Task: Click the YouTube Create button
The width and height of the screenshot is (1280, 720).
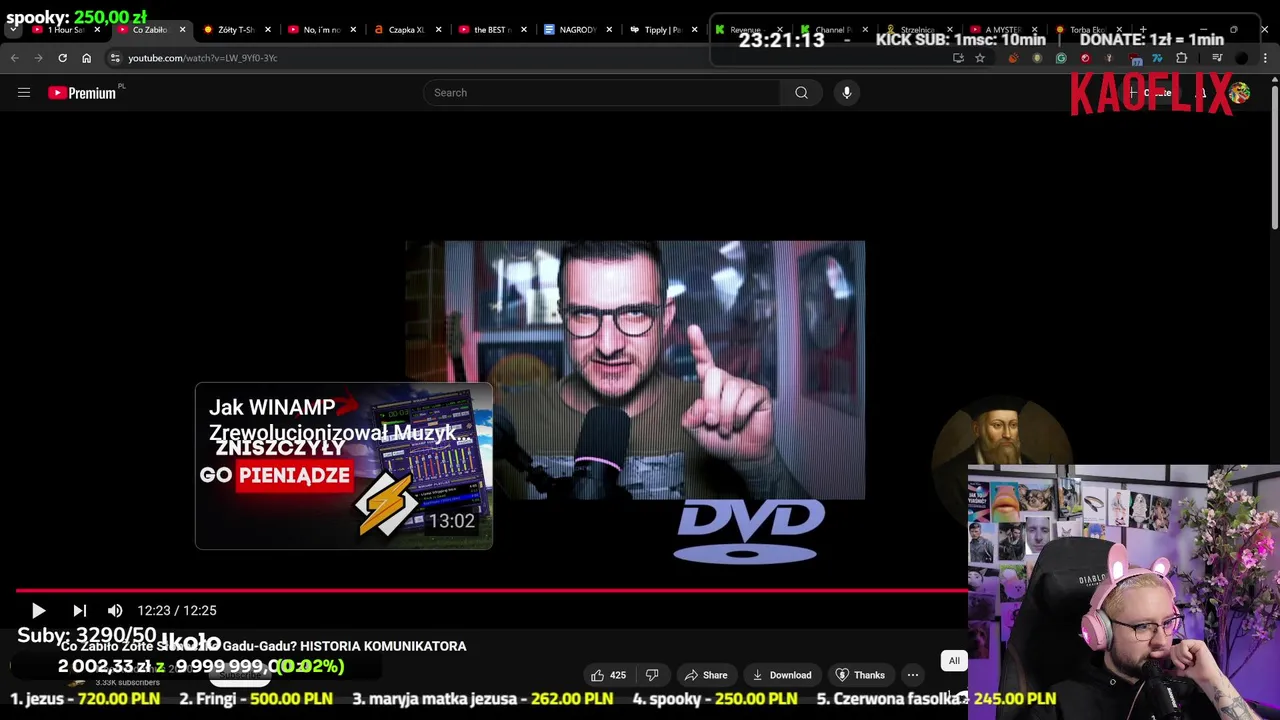Action: coord(1152,93)
